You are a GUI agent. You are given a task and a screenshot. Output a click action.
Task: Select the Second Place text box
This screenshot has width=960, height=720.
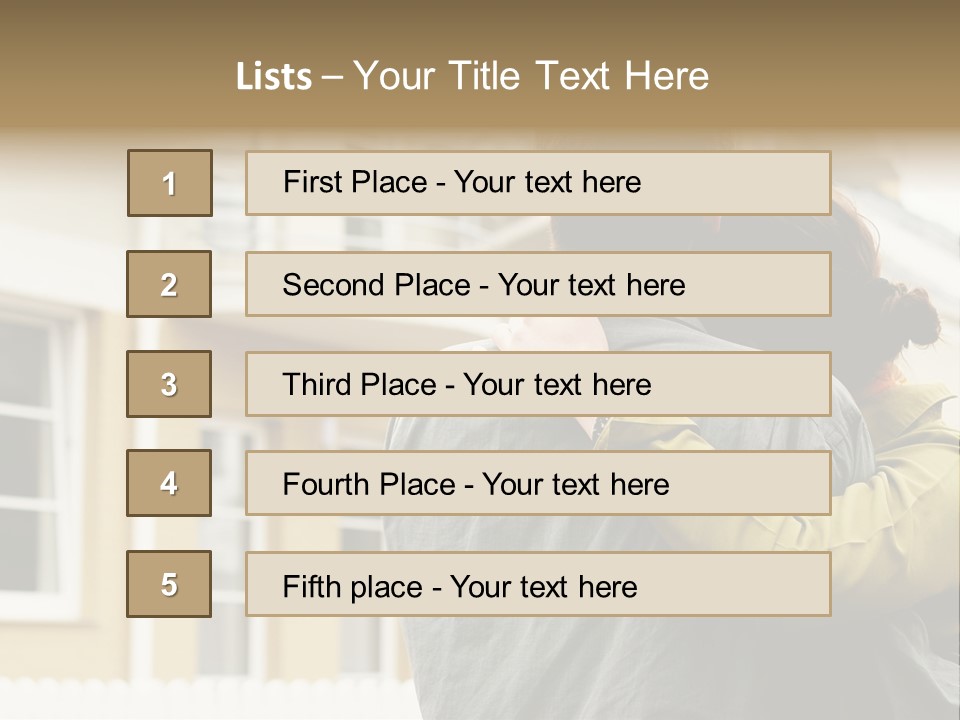(x=538, y=284)
